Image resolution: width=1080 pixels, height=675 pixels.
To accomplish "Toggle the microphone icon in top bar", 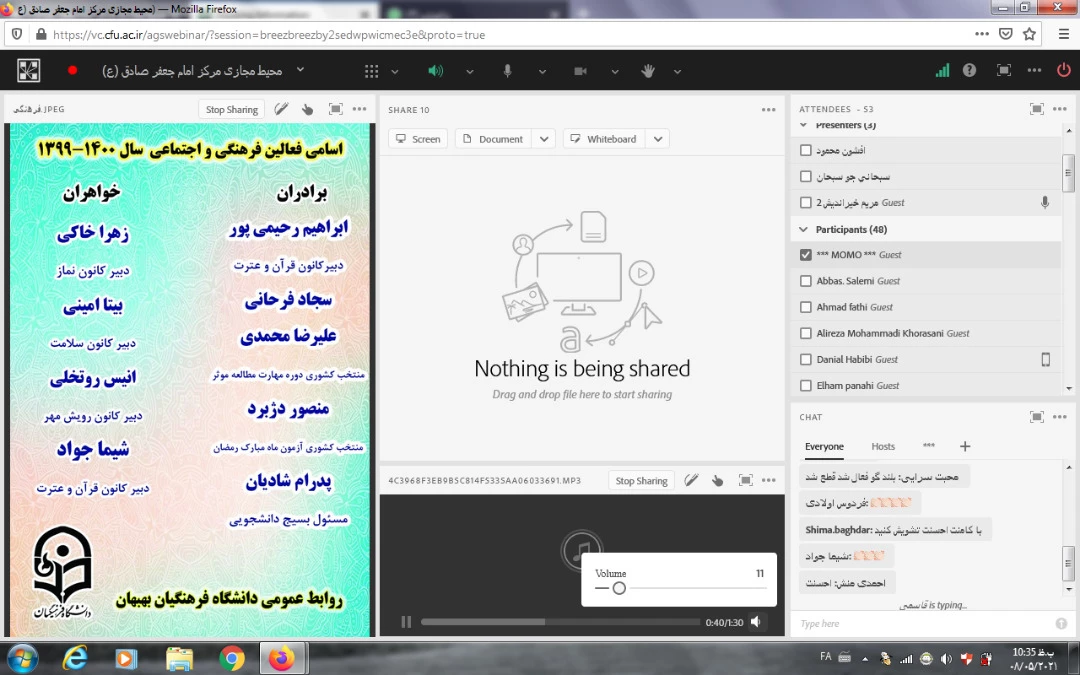I will (507, 71).
